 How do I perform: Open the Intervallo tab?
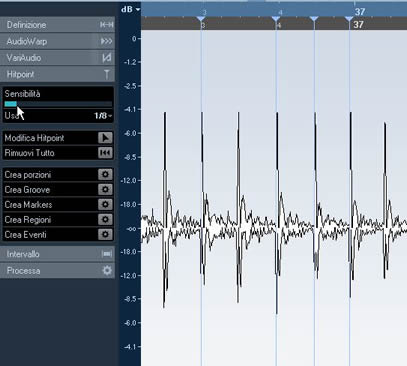pos(57,254)
